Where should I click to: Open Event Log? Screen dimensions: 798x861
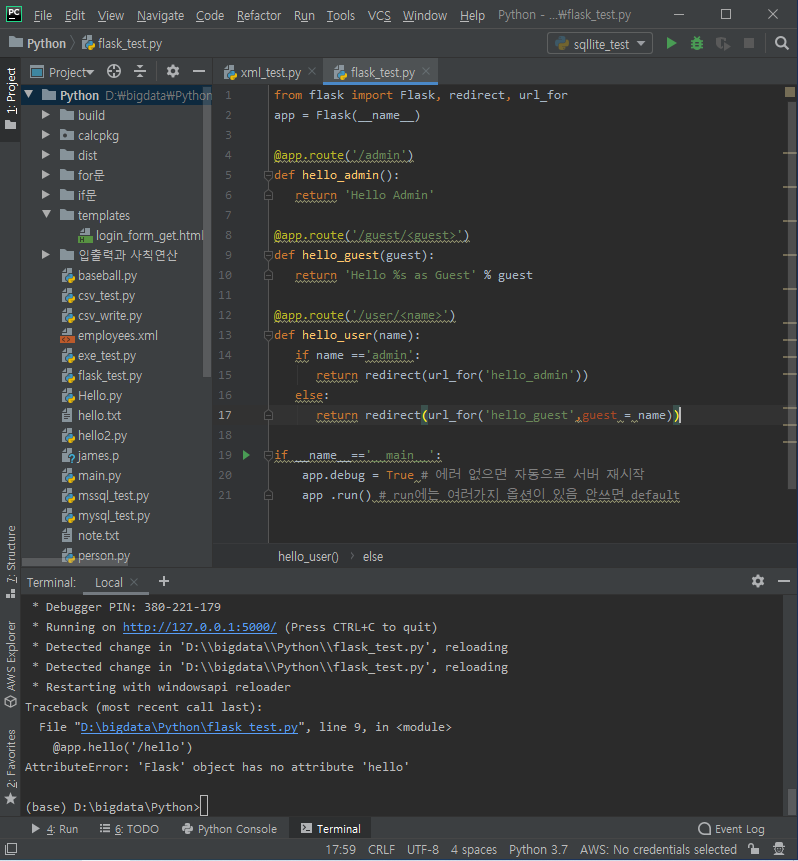click(x=731, y=829)
